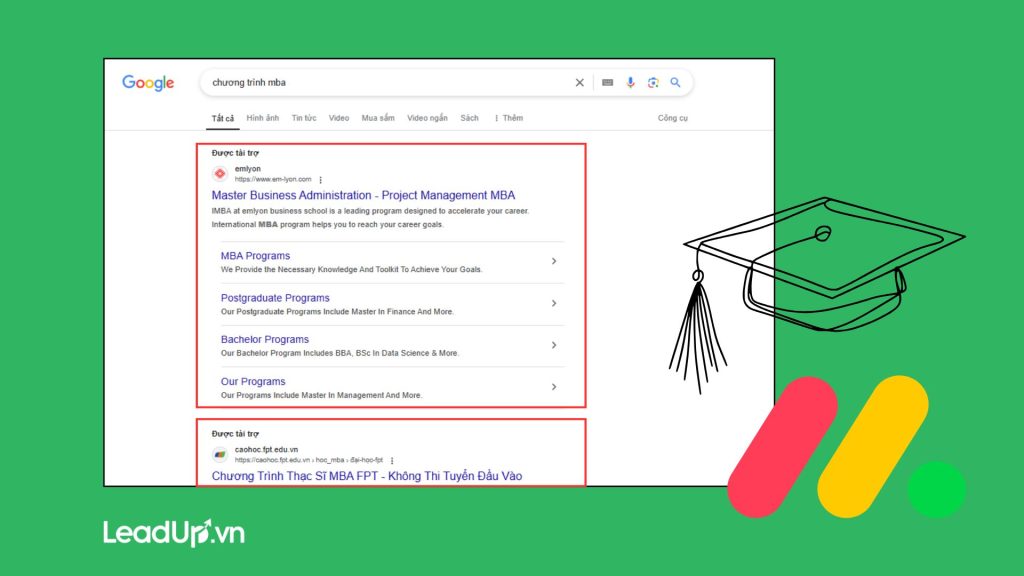This screenshot has width=1024, height=576.
Task: Click the "emlyon" site name text
Action: click(248, 168)
